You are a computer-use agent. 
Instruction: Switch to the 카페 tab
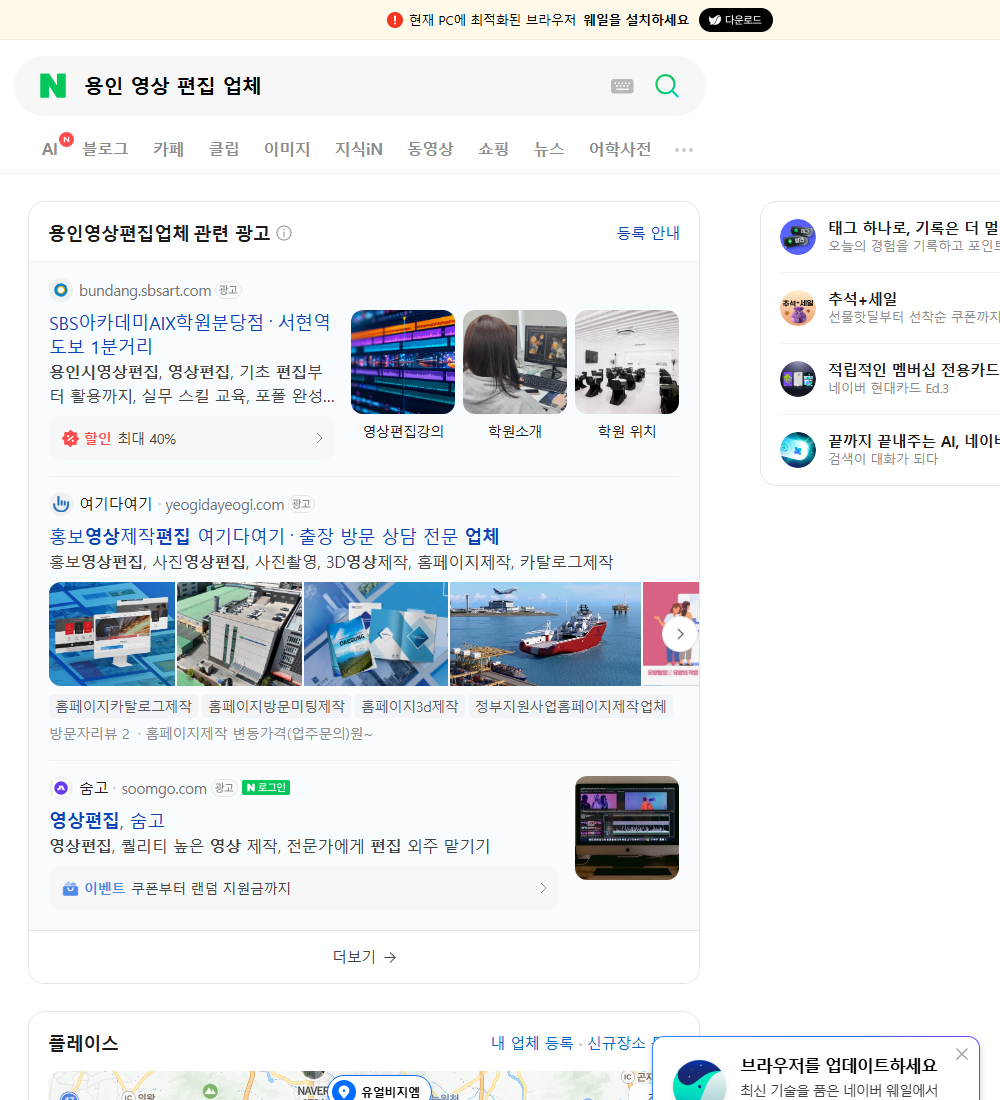[x=168, y=149]
